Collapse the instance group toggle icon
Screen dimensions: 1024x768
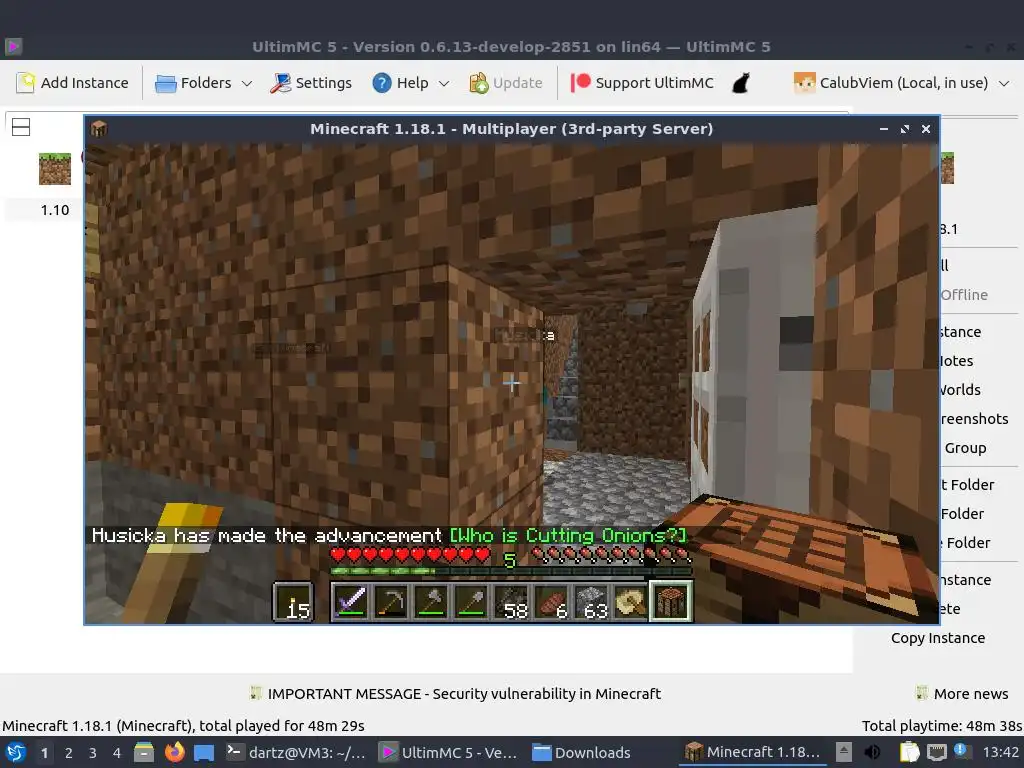(21, 127)
